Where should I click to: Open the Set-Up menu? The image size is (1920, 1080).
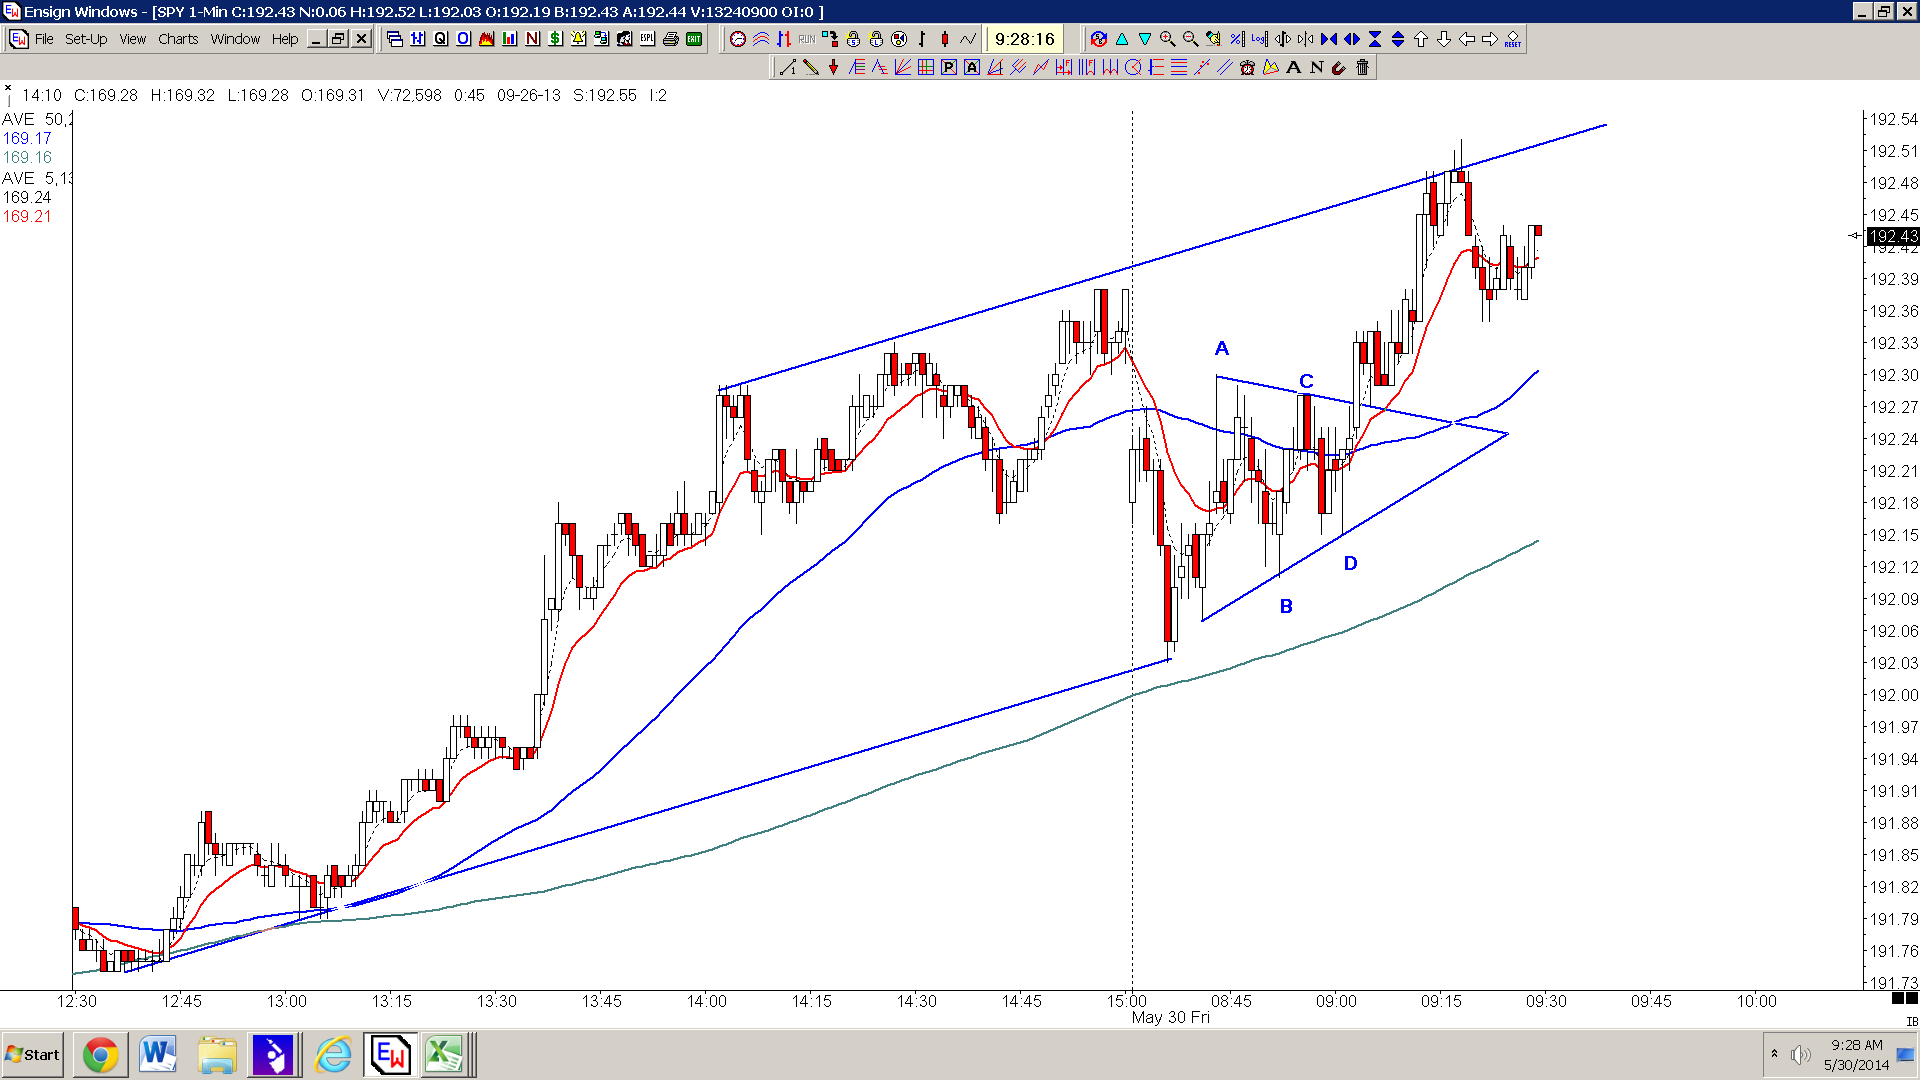[x=86, y=39]
